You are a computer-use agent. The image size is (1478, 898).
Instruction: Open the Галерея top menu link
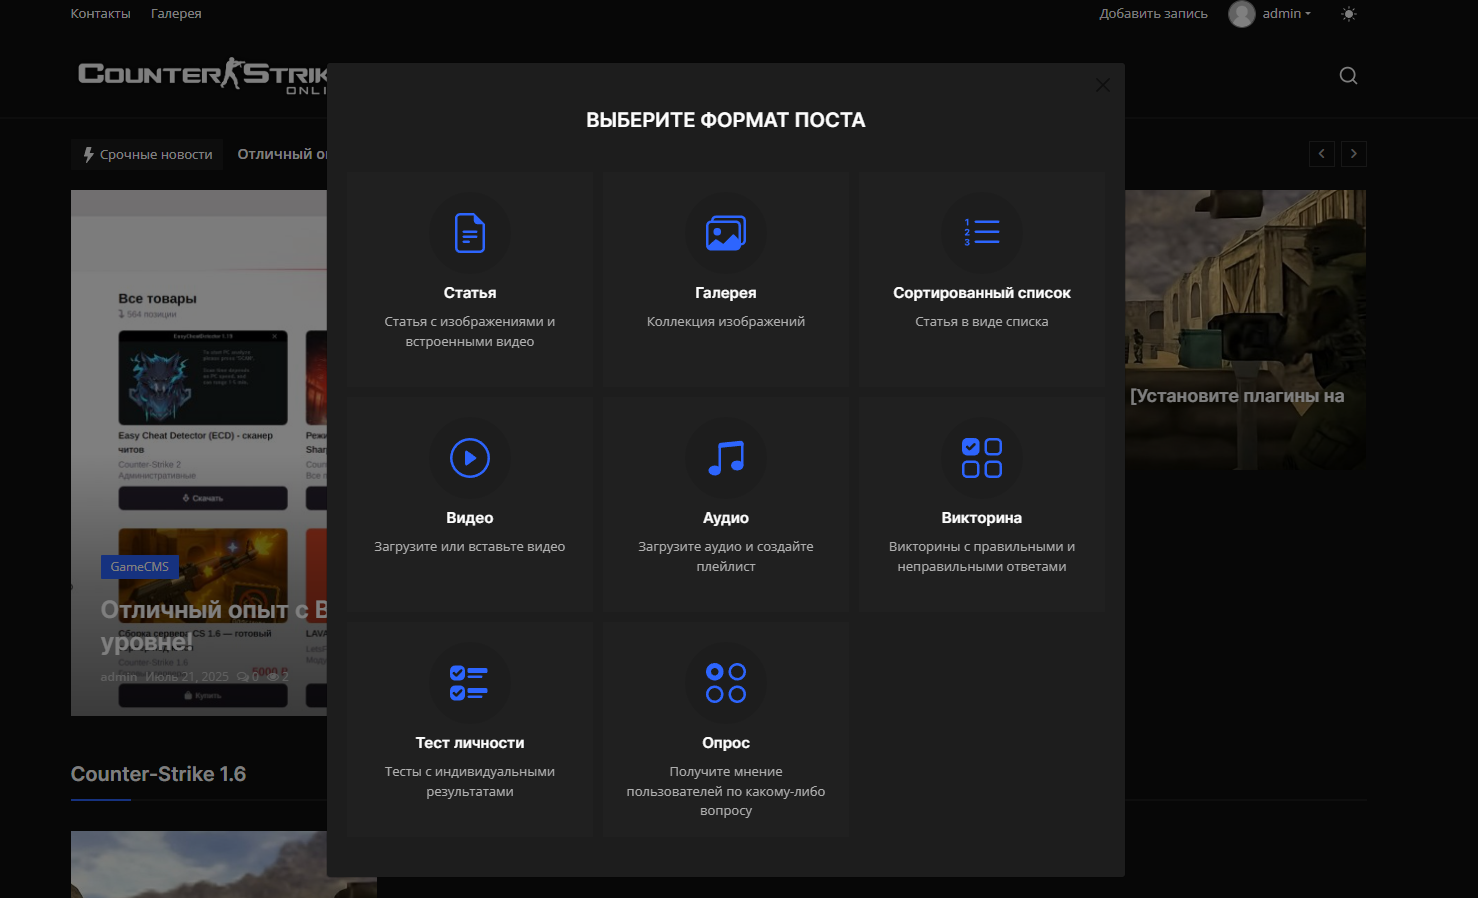176,14
